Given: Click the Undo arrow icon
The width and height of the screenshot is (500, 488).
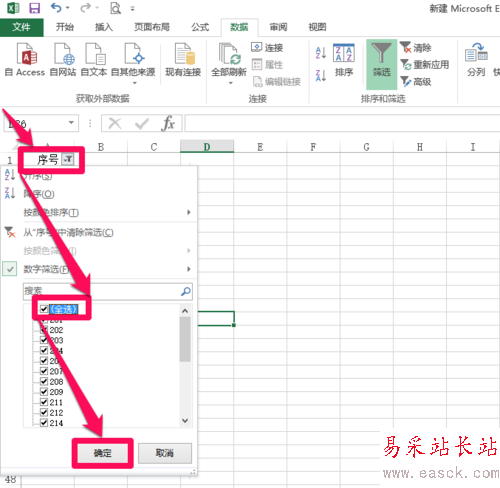Looking at the screenshot, I should (56, 8).
